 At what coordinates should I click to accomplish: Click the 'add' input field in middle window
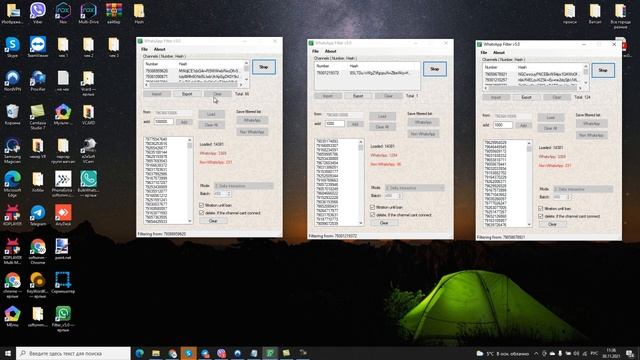[335, 124]
